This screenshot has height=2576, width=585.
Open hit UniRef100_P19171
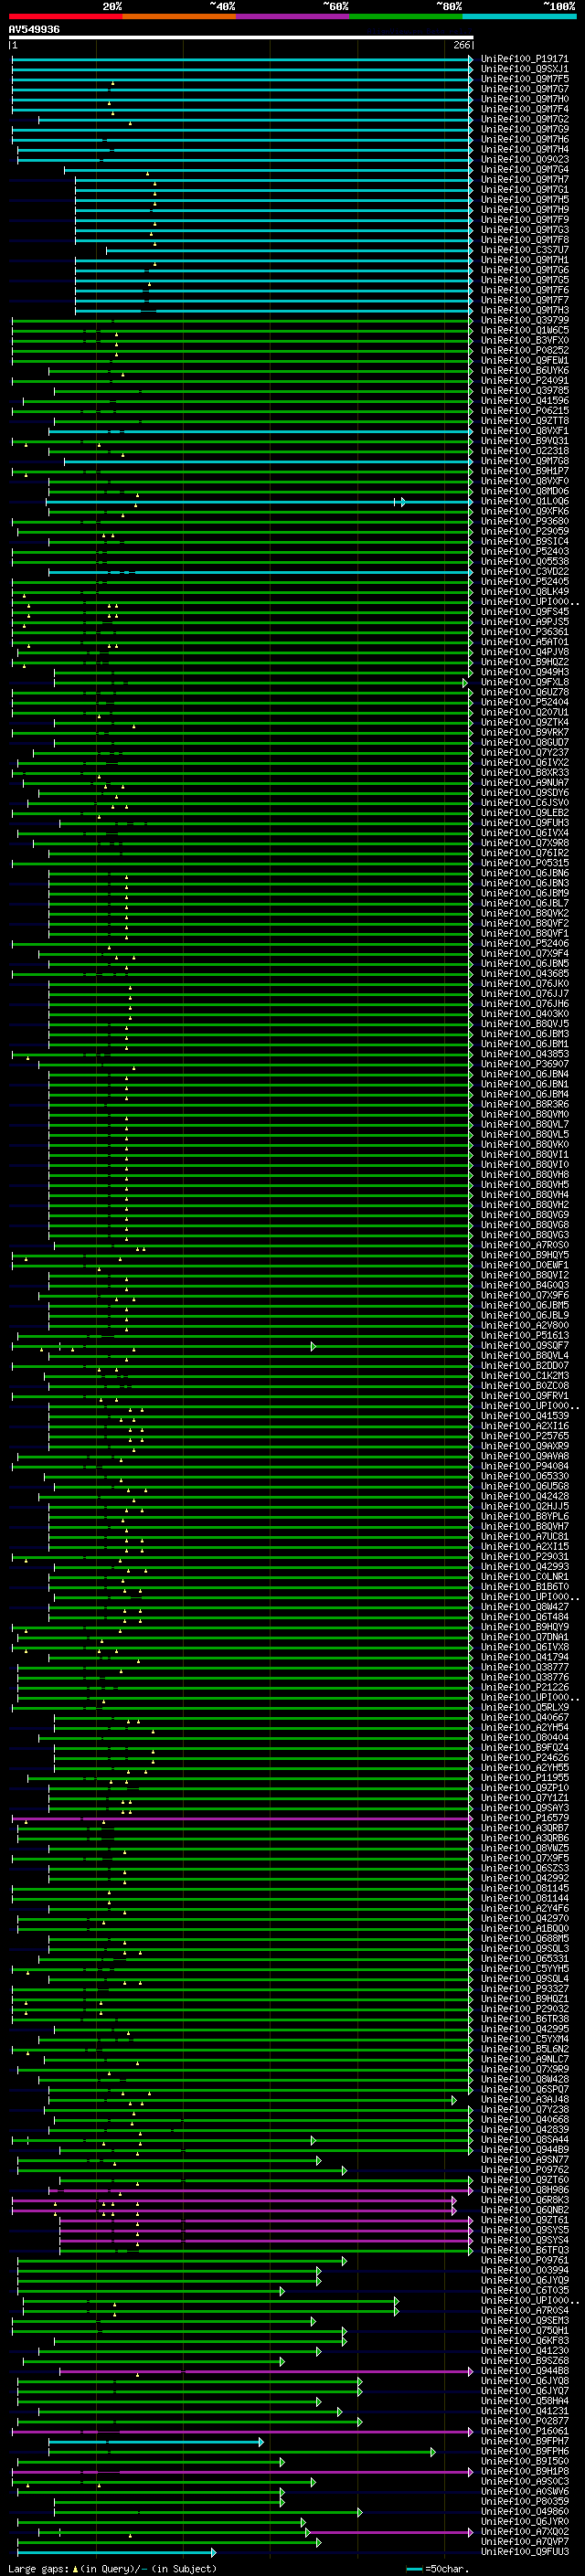pos(525,59)
